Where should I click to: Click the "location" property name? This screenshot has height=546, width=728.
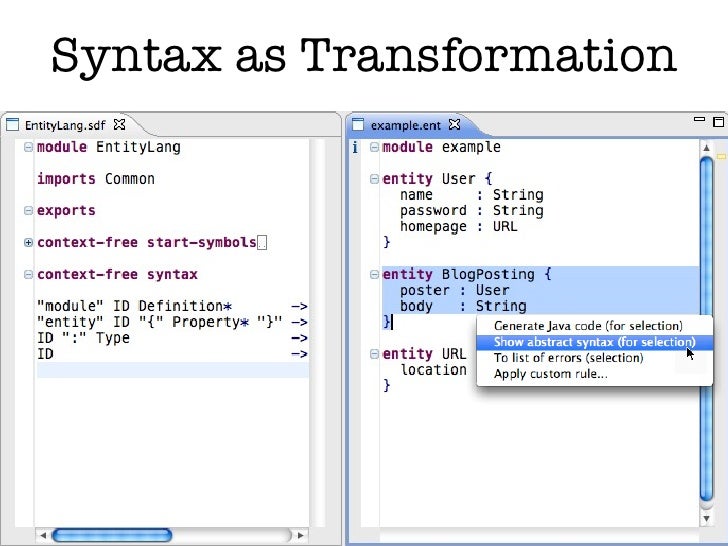pos(434,370)
